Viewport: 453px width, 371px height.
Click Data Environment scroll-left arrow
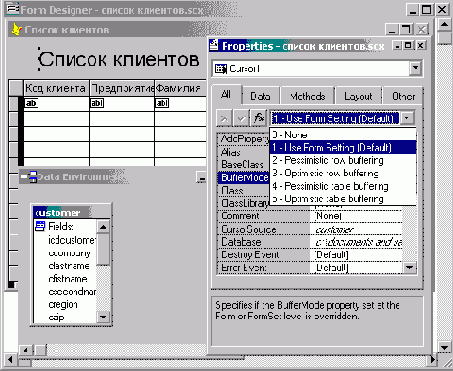(x=25, y=350)
